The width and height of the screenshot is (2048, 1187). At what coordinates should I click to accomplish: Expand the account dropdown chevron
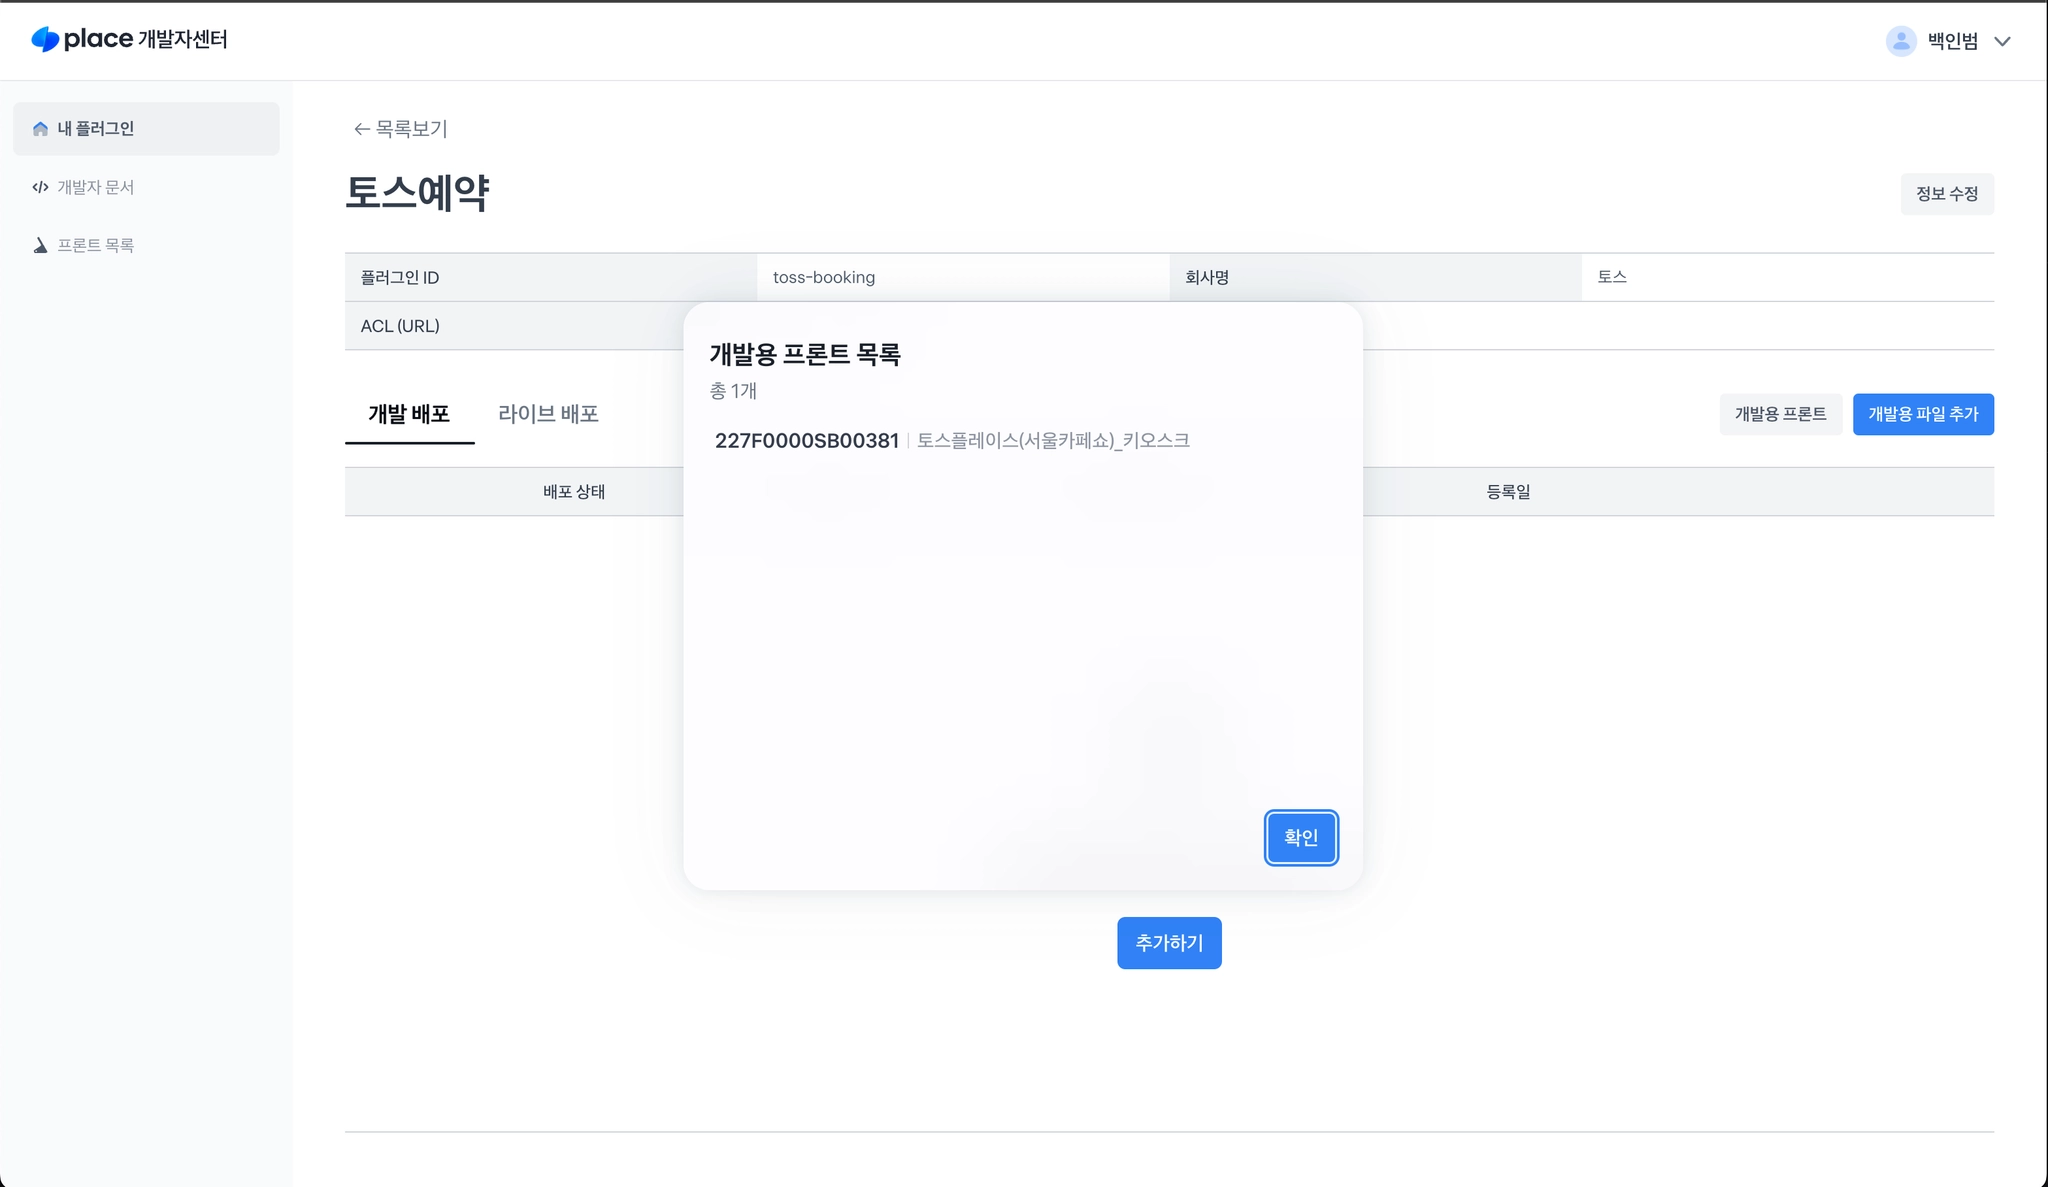[2002, 41]
